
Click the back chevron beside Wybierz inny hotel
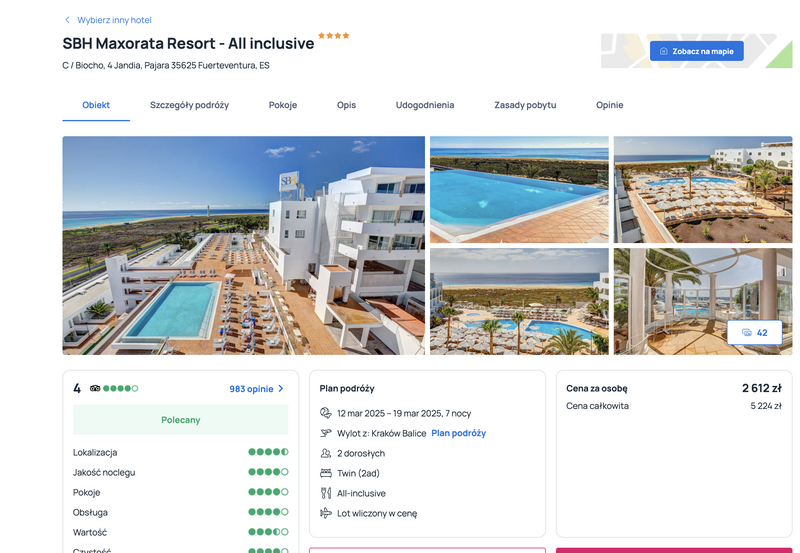coord(67,20)
